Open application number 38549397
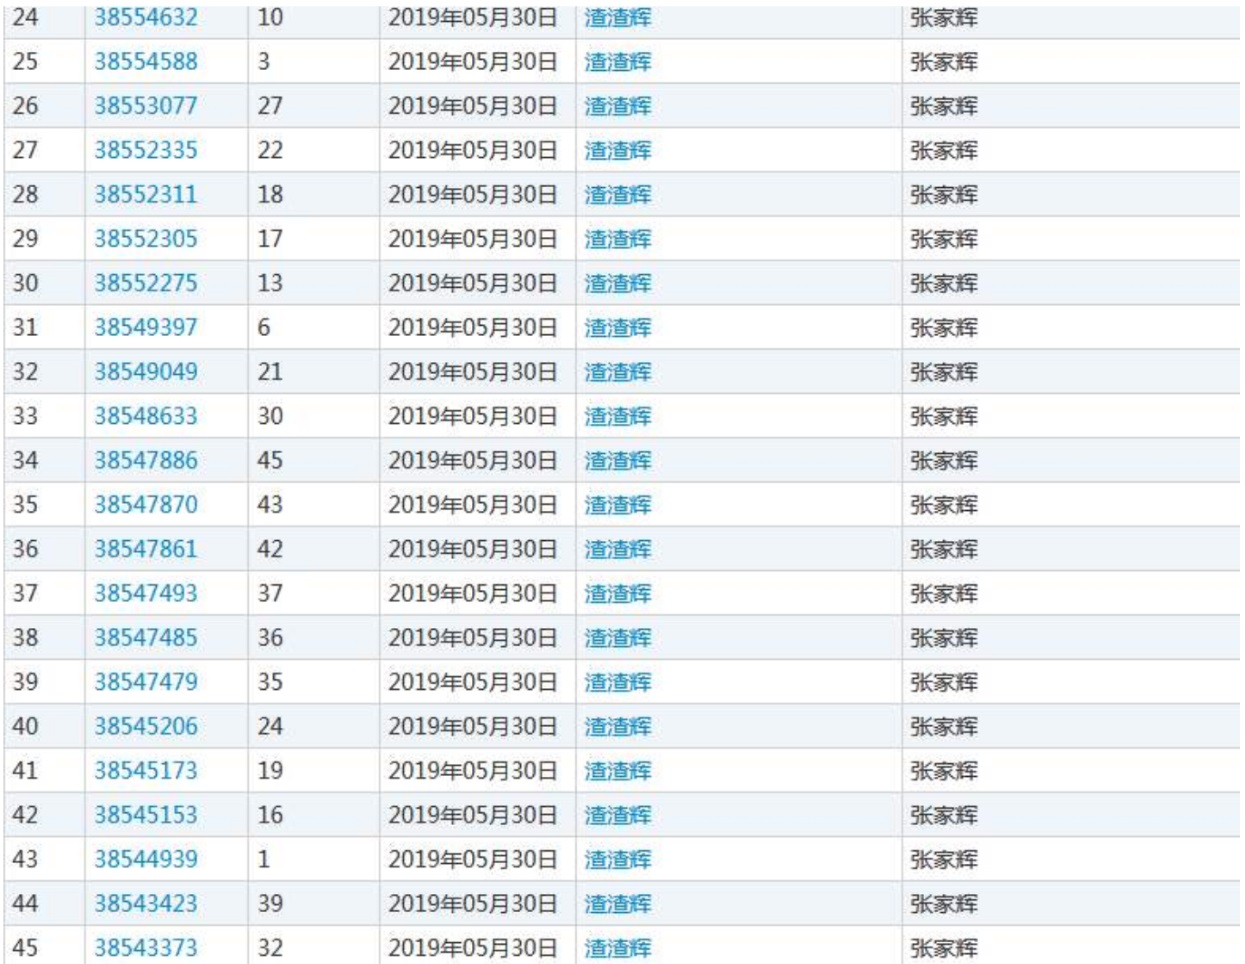 point(146,327)
